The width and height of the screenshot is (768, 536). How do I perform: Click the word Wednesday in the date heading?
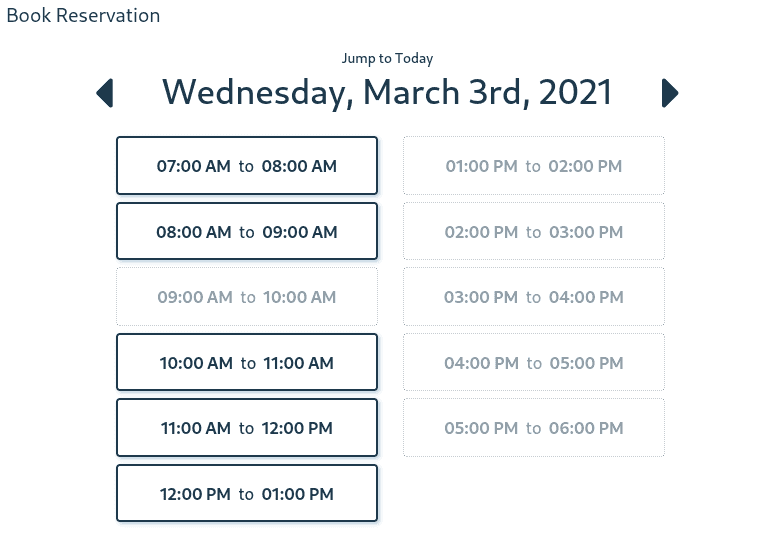click(258, 93)
